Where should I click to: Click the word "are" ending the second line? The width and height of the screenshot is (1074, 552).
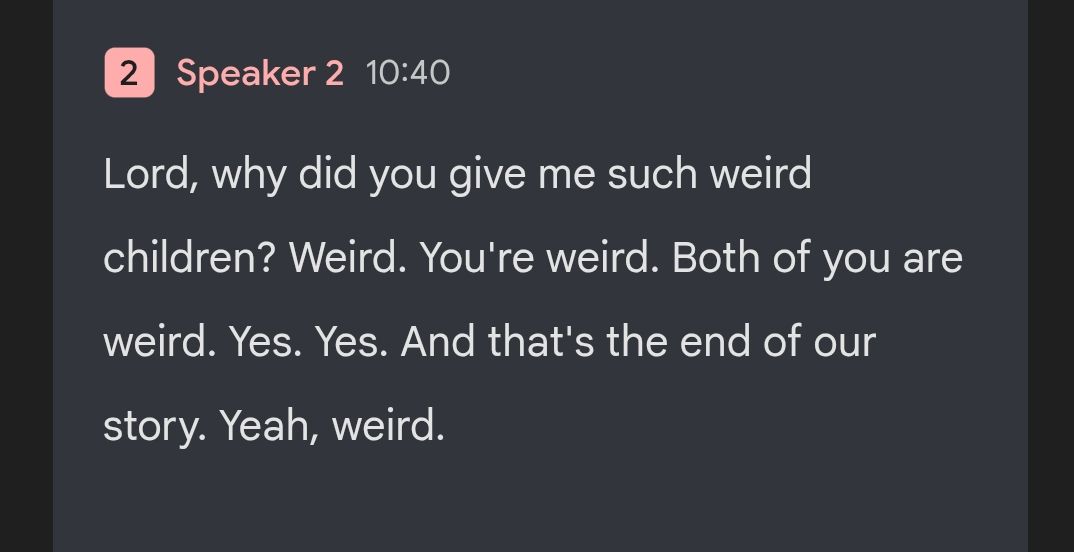(x=932, y=258)
